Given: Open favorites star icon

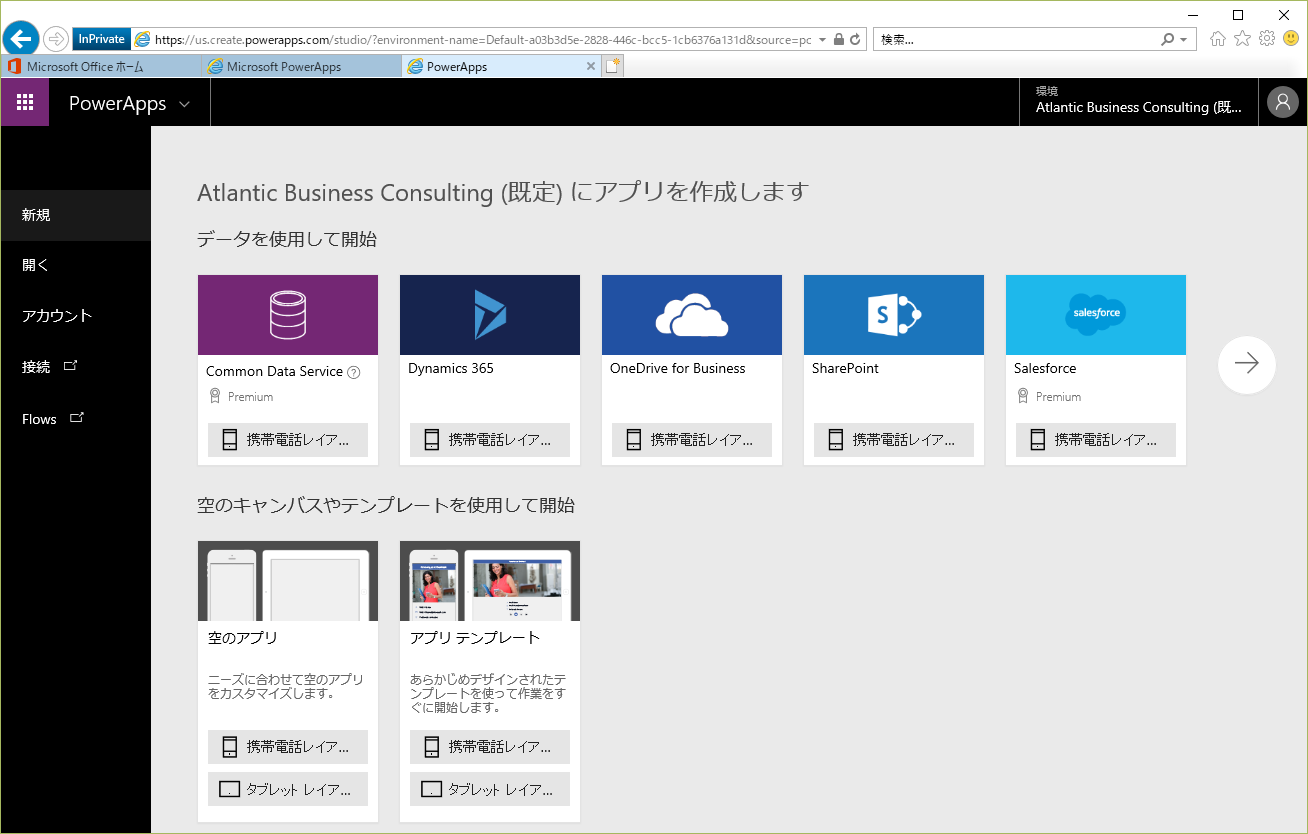Looking at the screenshot, I should coord(1242,39).
